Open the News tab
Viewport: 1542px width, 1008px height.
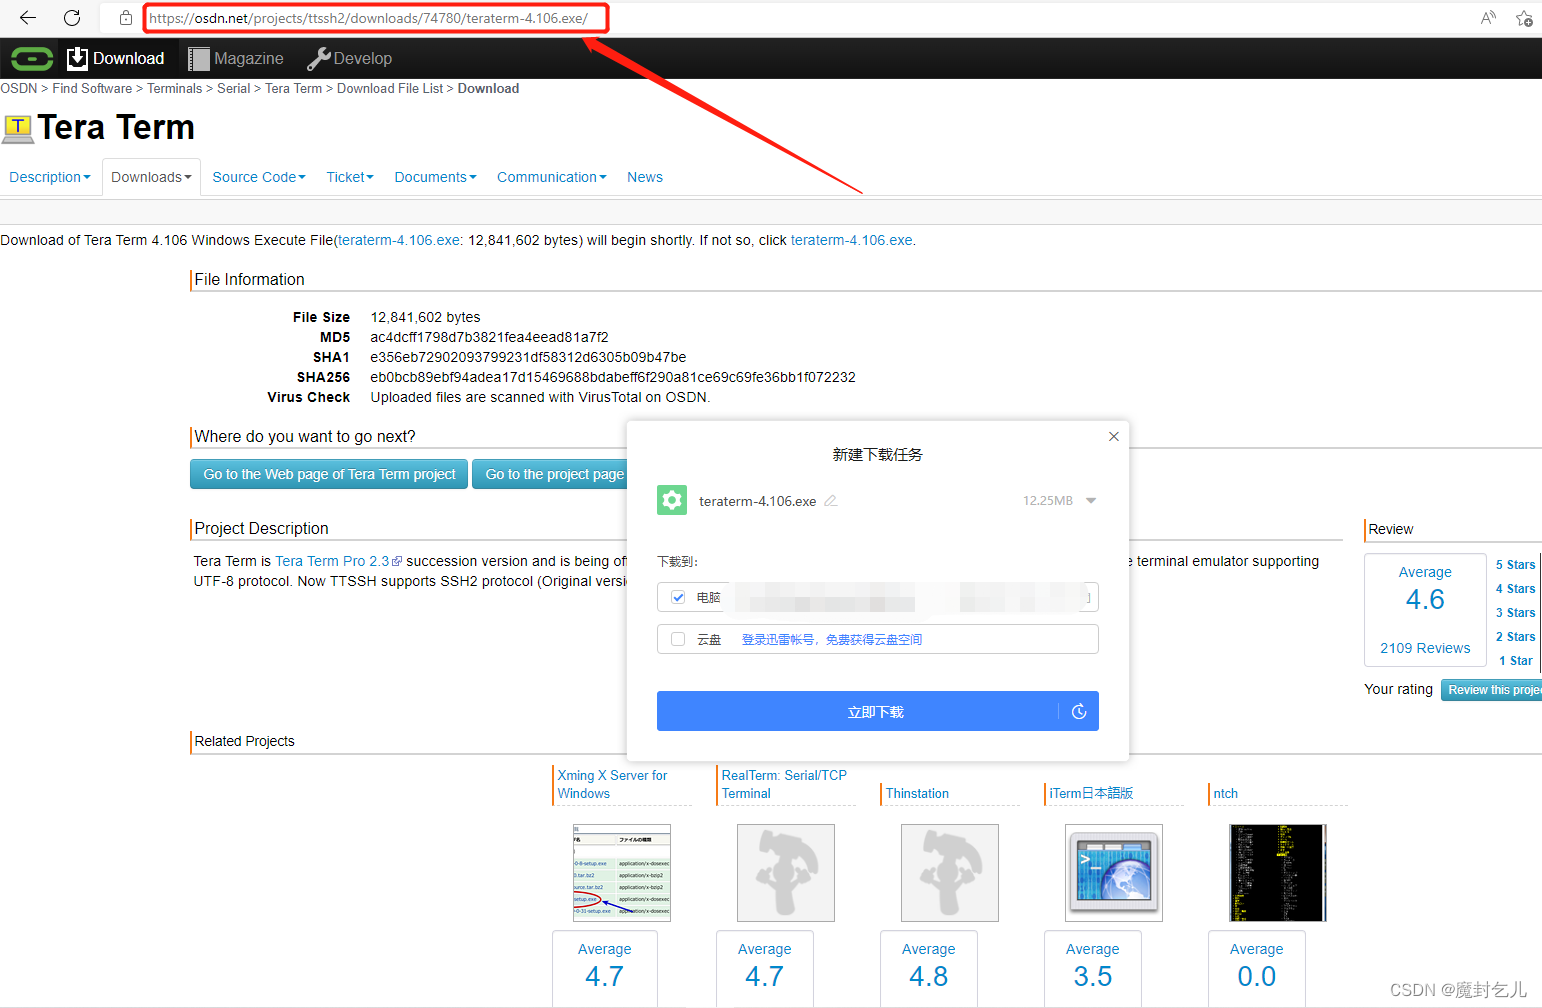[645, 177]
